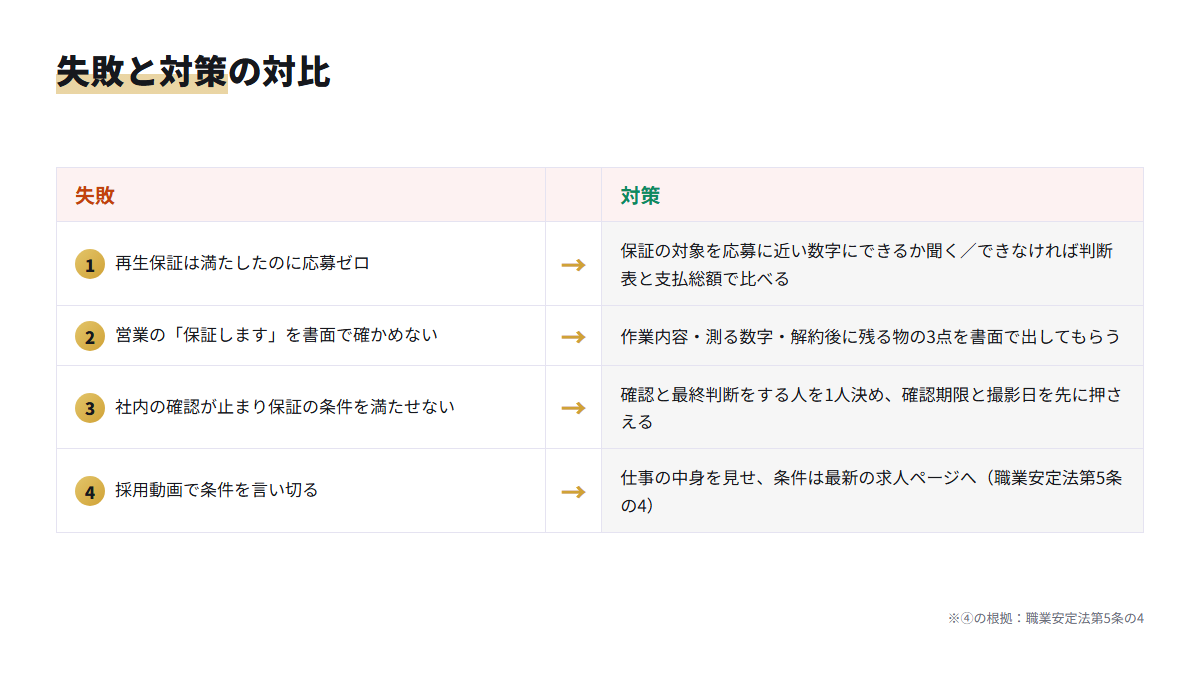Click the cell starting 作業内容・測る数字
1200x675 pixels.
(x=872, y=336)
